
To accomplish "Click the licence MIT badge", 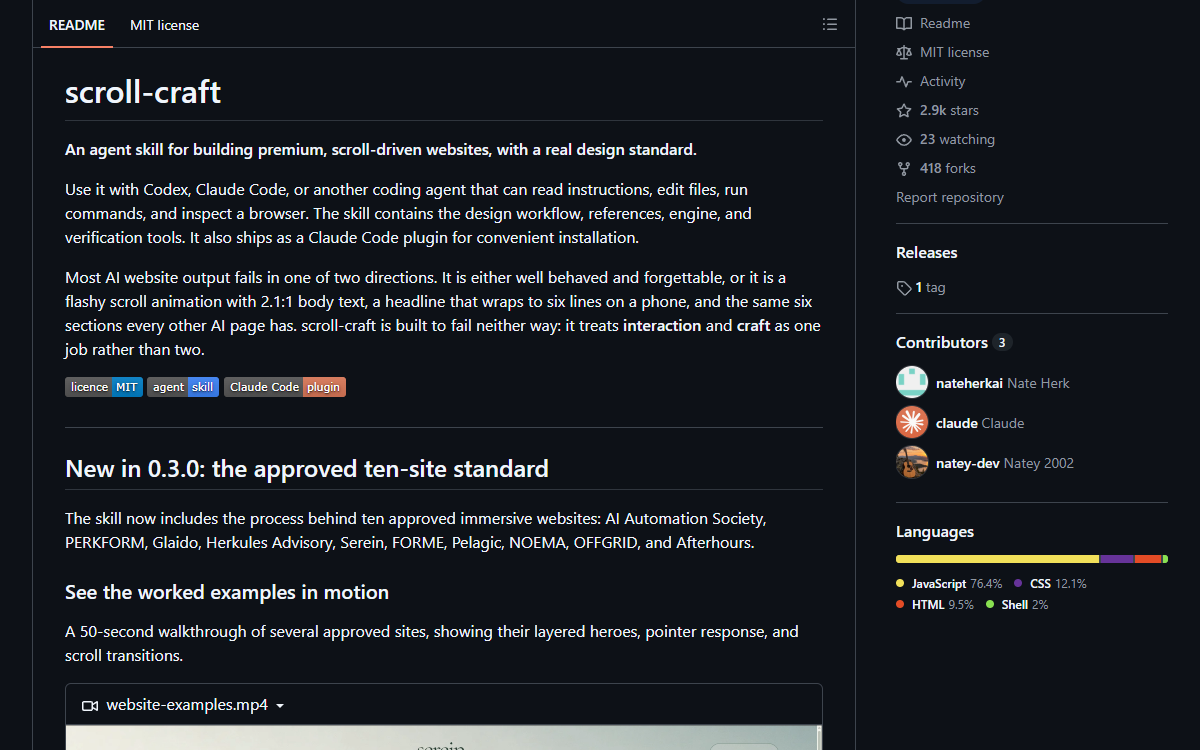I will (104, 387).
